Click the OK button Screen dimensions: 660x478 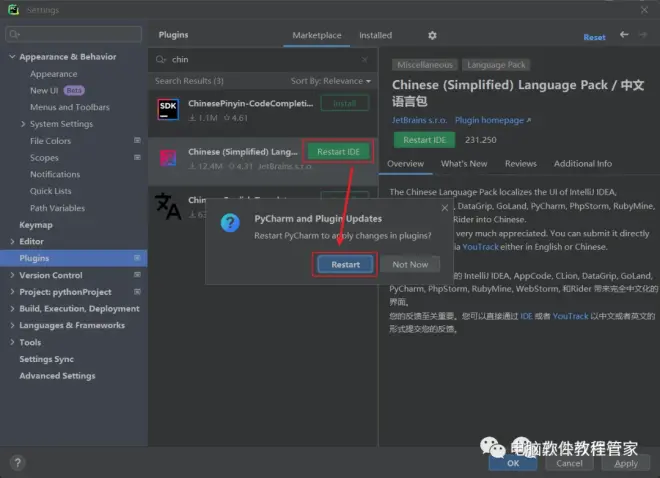pyautogui.click(x=513, y=463)
